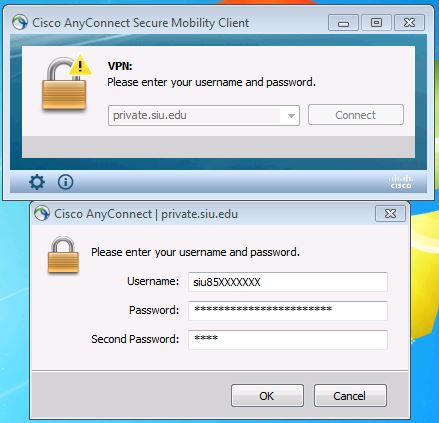439x423 pixels.
Task: Click the VPN status message text
Action: [x=211, y=82]
